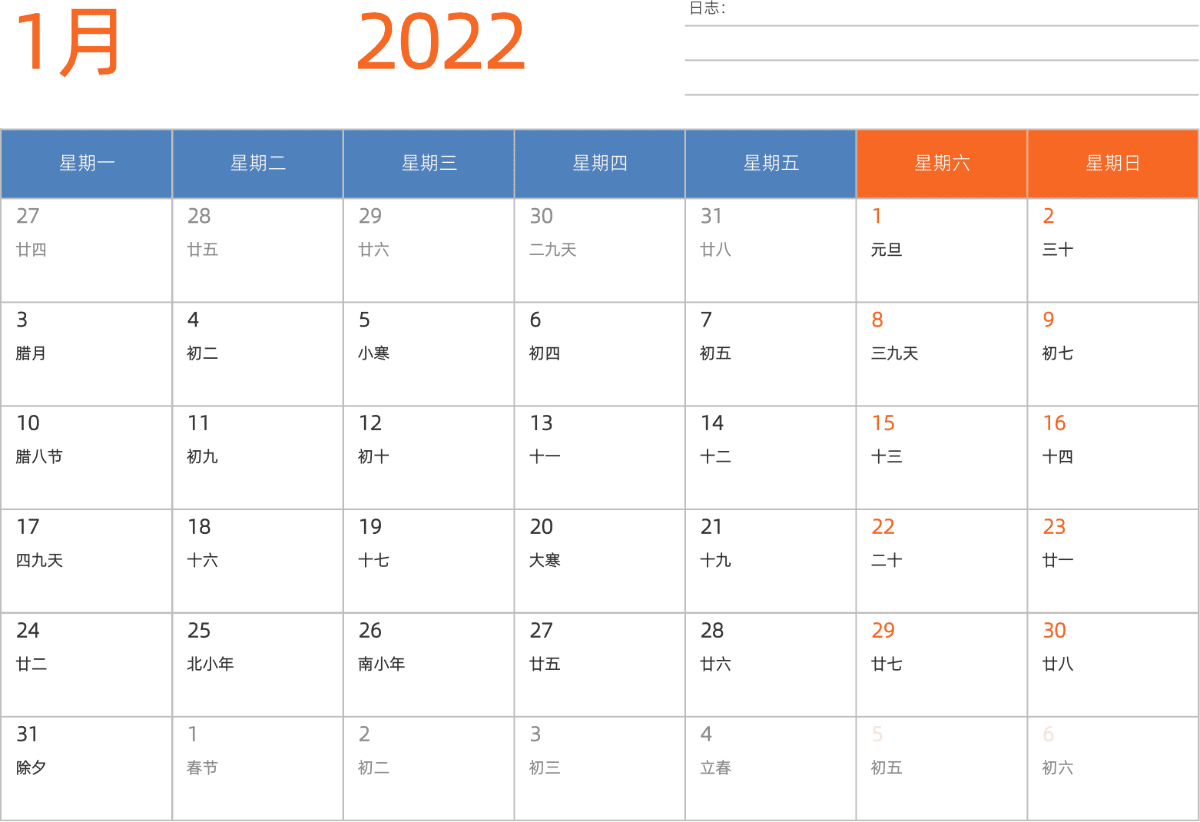Click the 日志 notes label
The width and height of the screenshot is (1200, 822).
click(x=707, y=8)
